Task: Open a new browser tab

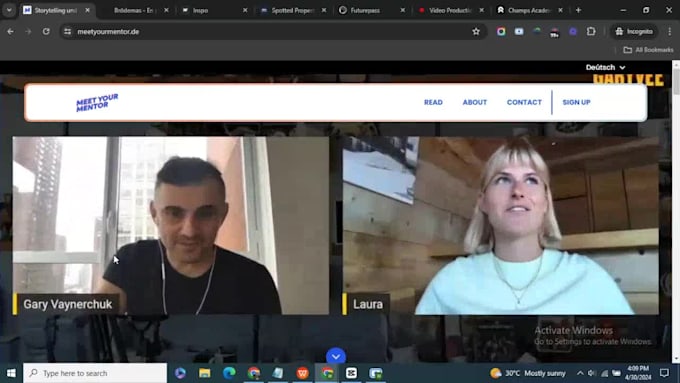Action: 578,10
